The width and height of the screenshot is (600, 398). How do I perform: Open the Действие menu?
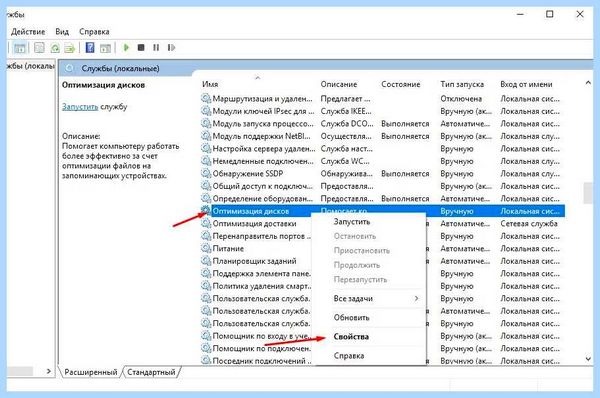pyautogui.click(x=28, y=32)
